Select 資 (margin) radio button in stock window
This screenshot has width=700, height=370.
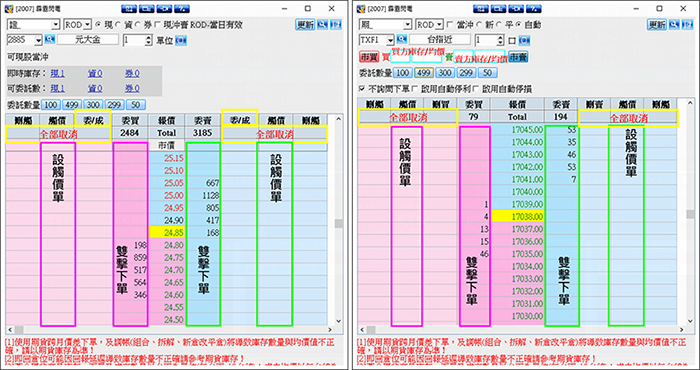(x=118, y=25)
